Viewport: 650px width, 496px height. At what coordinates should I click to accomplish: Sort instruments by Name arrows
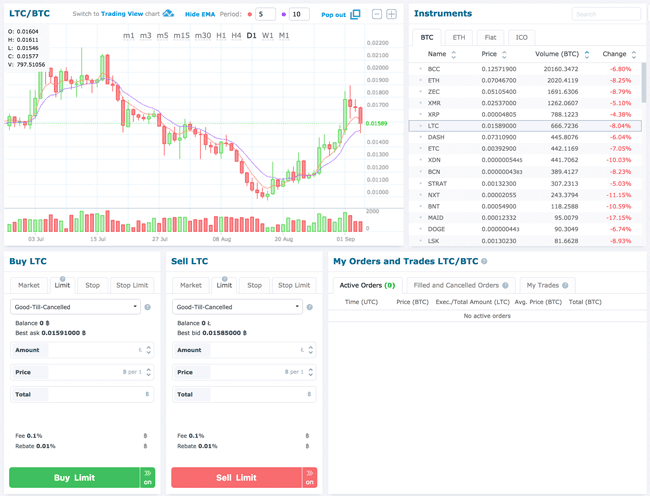[454, 54]
